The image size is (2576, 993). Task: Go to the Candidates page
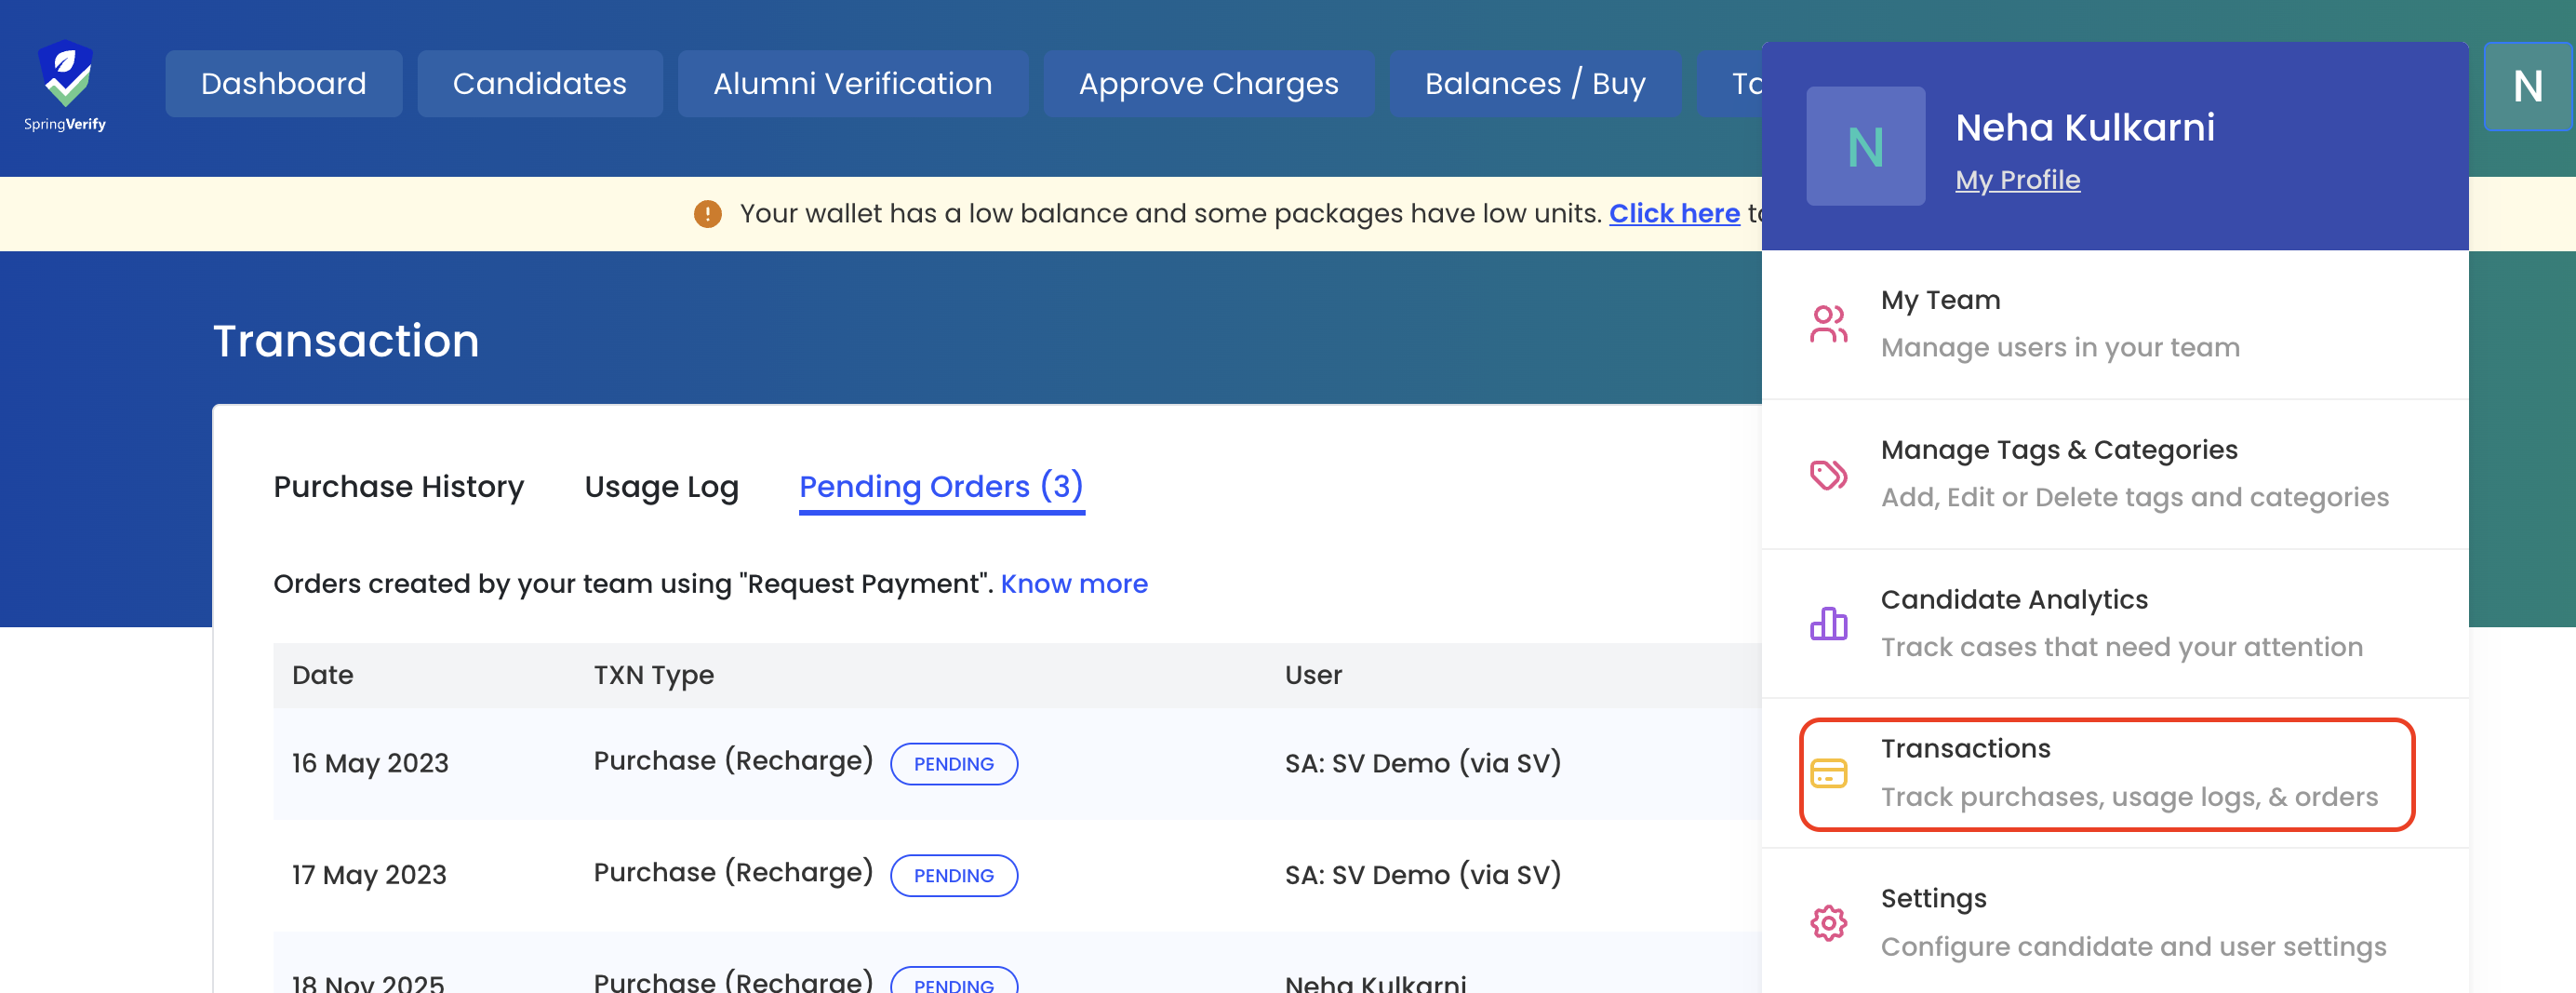click(x=539, y=84)
